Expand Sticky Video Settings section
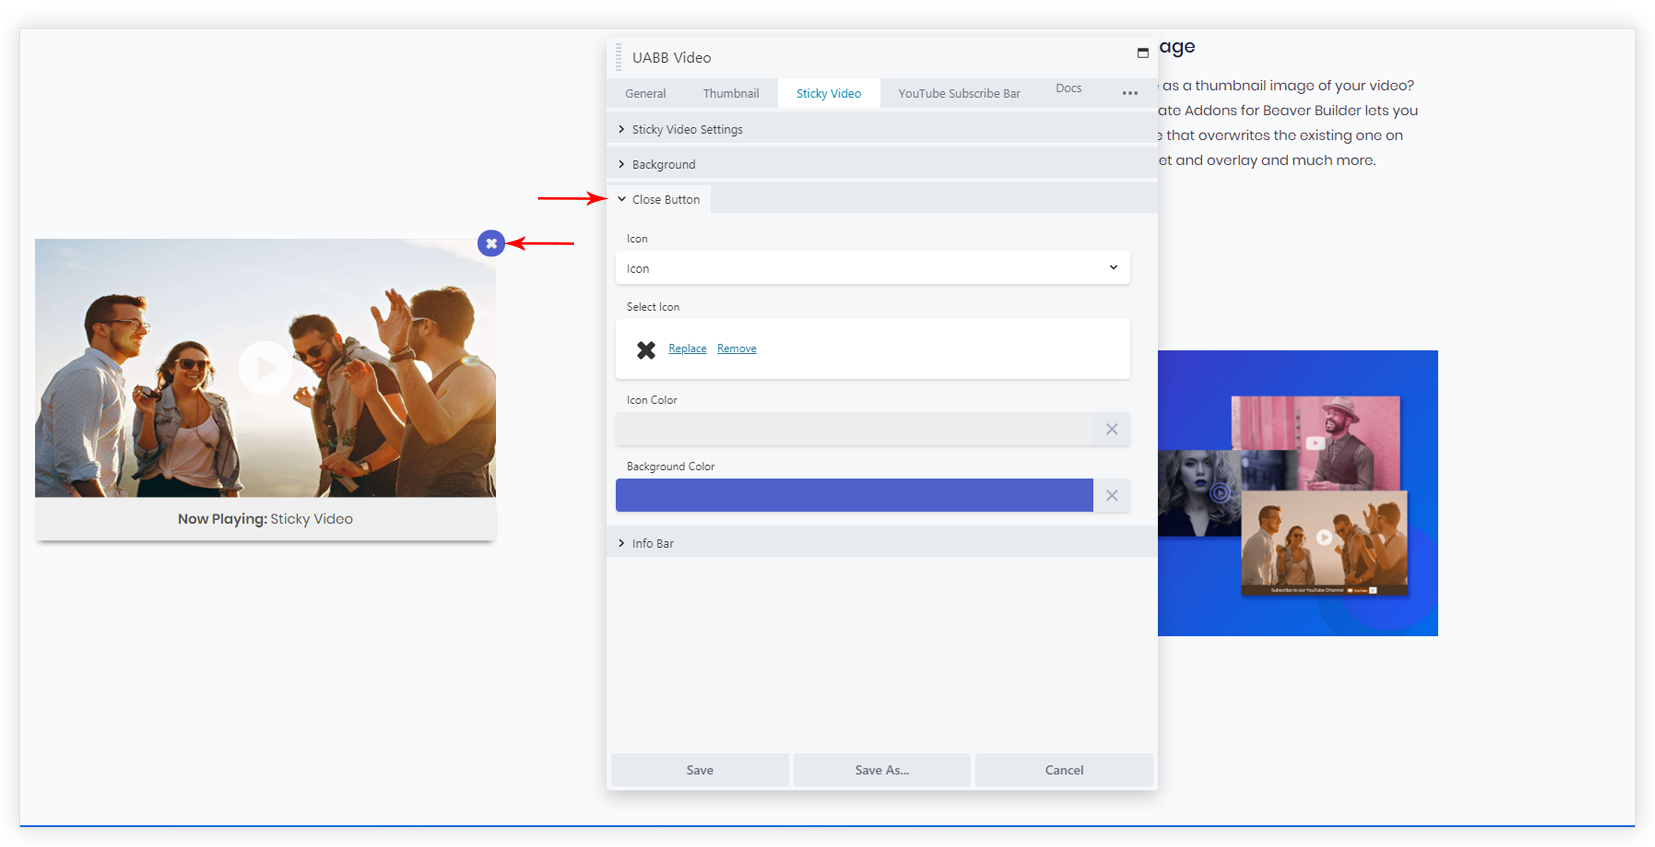 (687, 129)
